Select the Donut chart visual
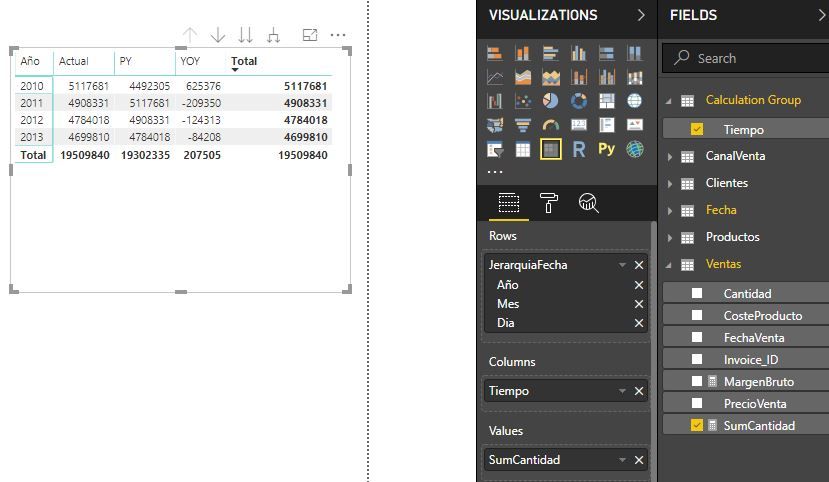 coord(578,100)
